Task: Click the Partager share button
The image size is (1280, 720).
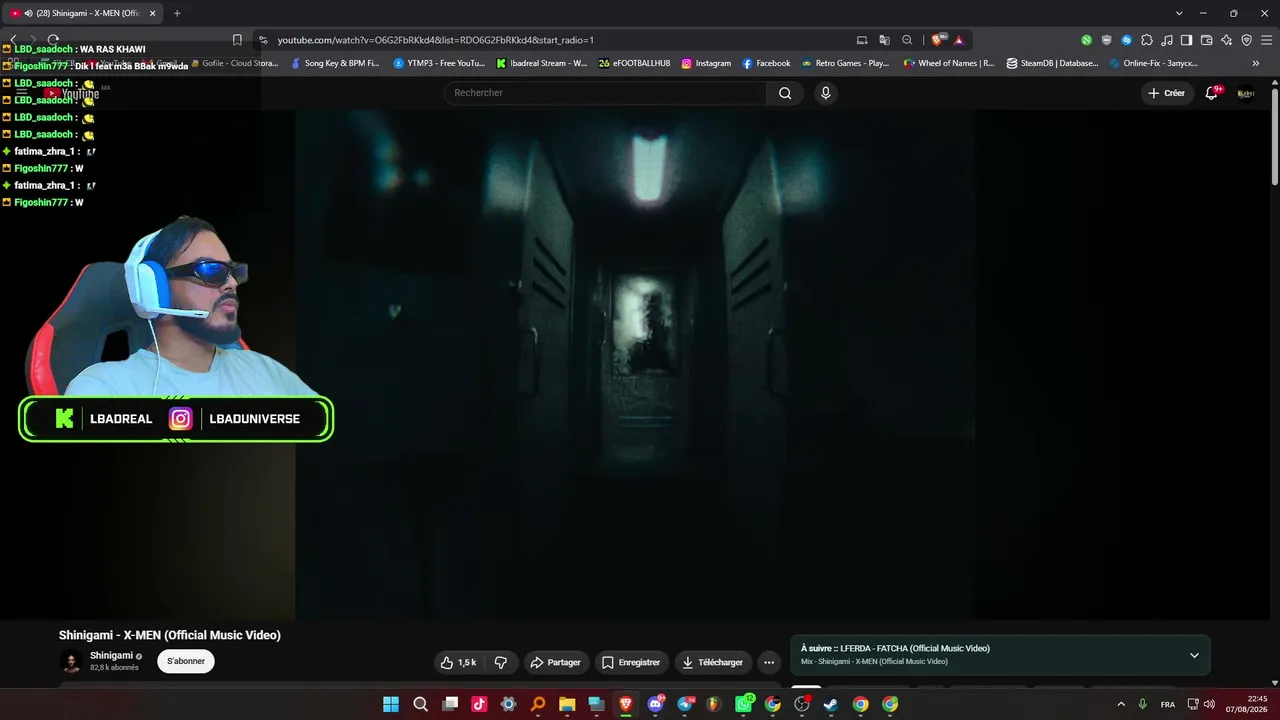Action: [x=555, y=662]
